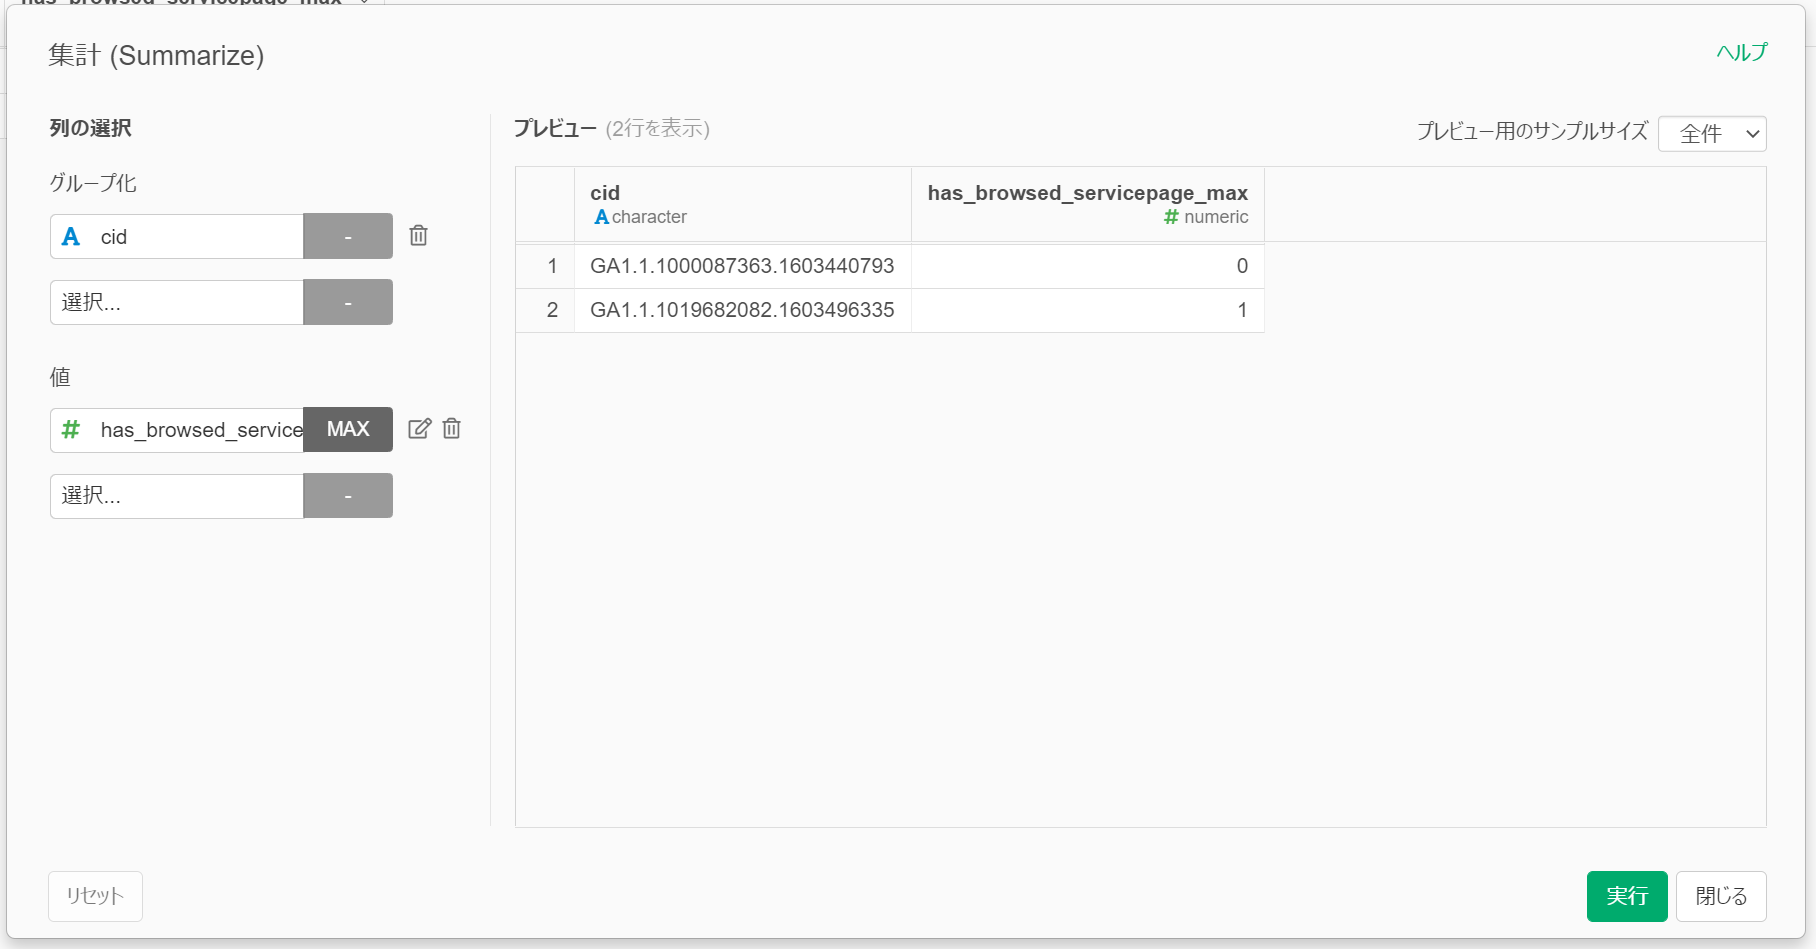Open the ヘルプ help link

(x=1741, y=53)
